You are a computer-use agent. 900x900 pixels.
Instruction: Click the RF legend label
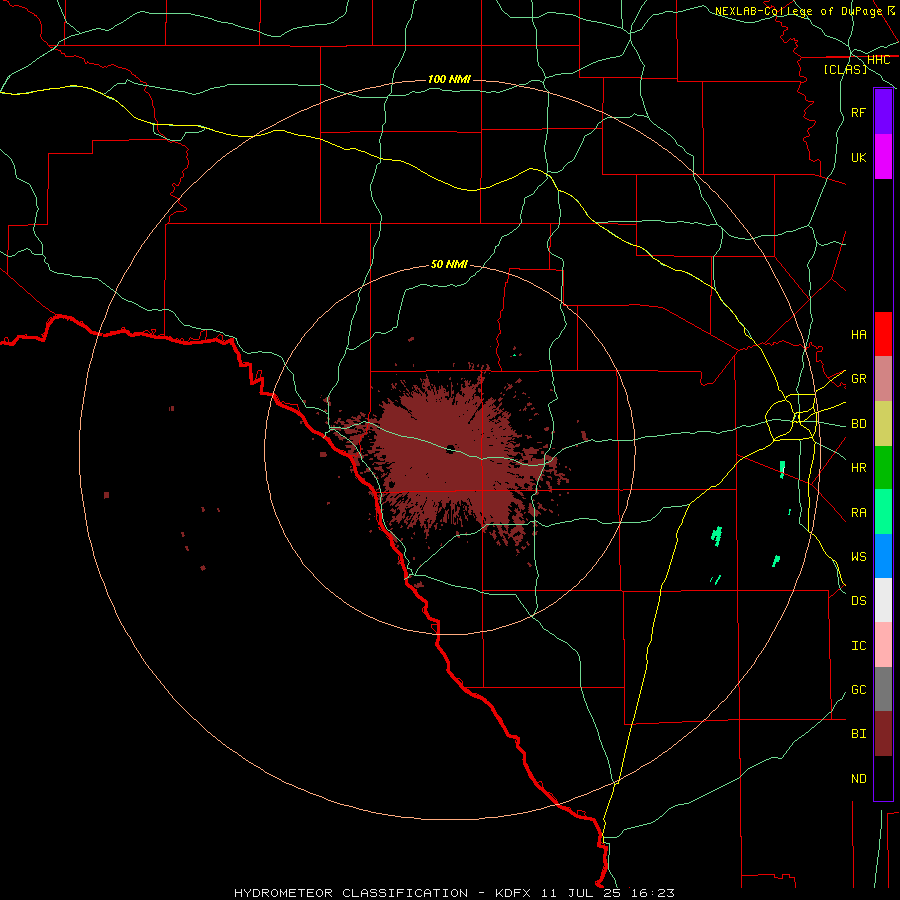(x=858, y=112)
